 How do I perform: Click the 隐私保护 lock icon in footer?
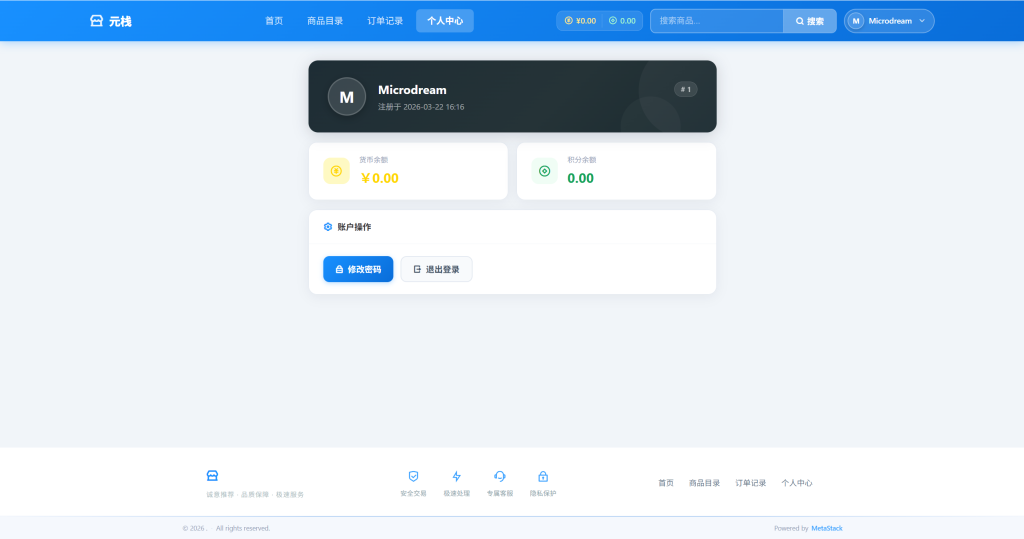tap(543, 477)
